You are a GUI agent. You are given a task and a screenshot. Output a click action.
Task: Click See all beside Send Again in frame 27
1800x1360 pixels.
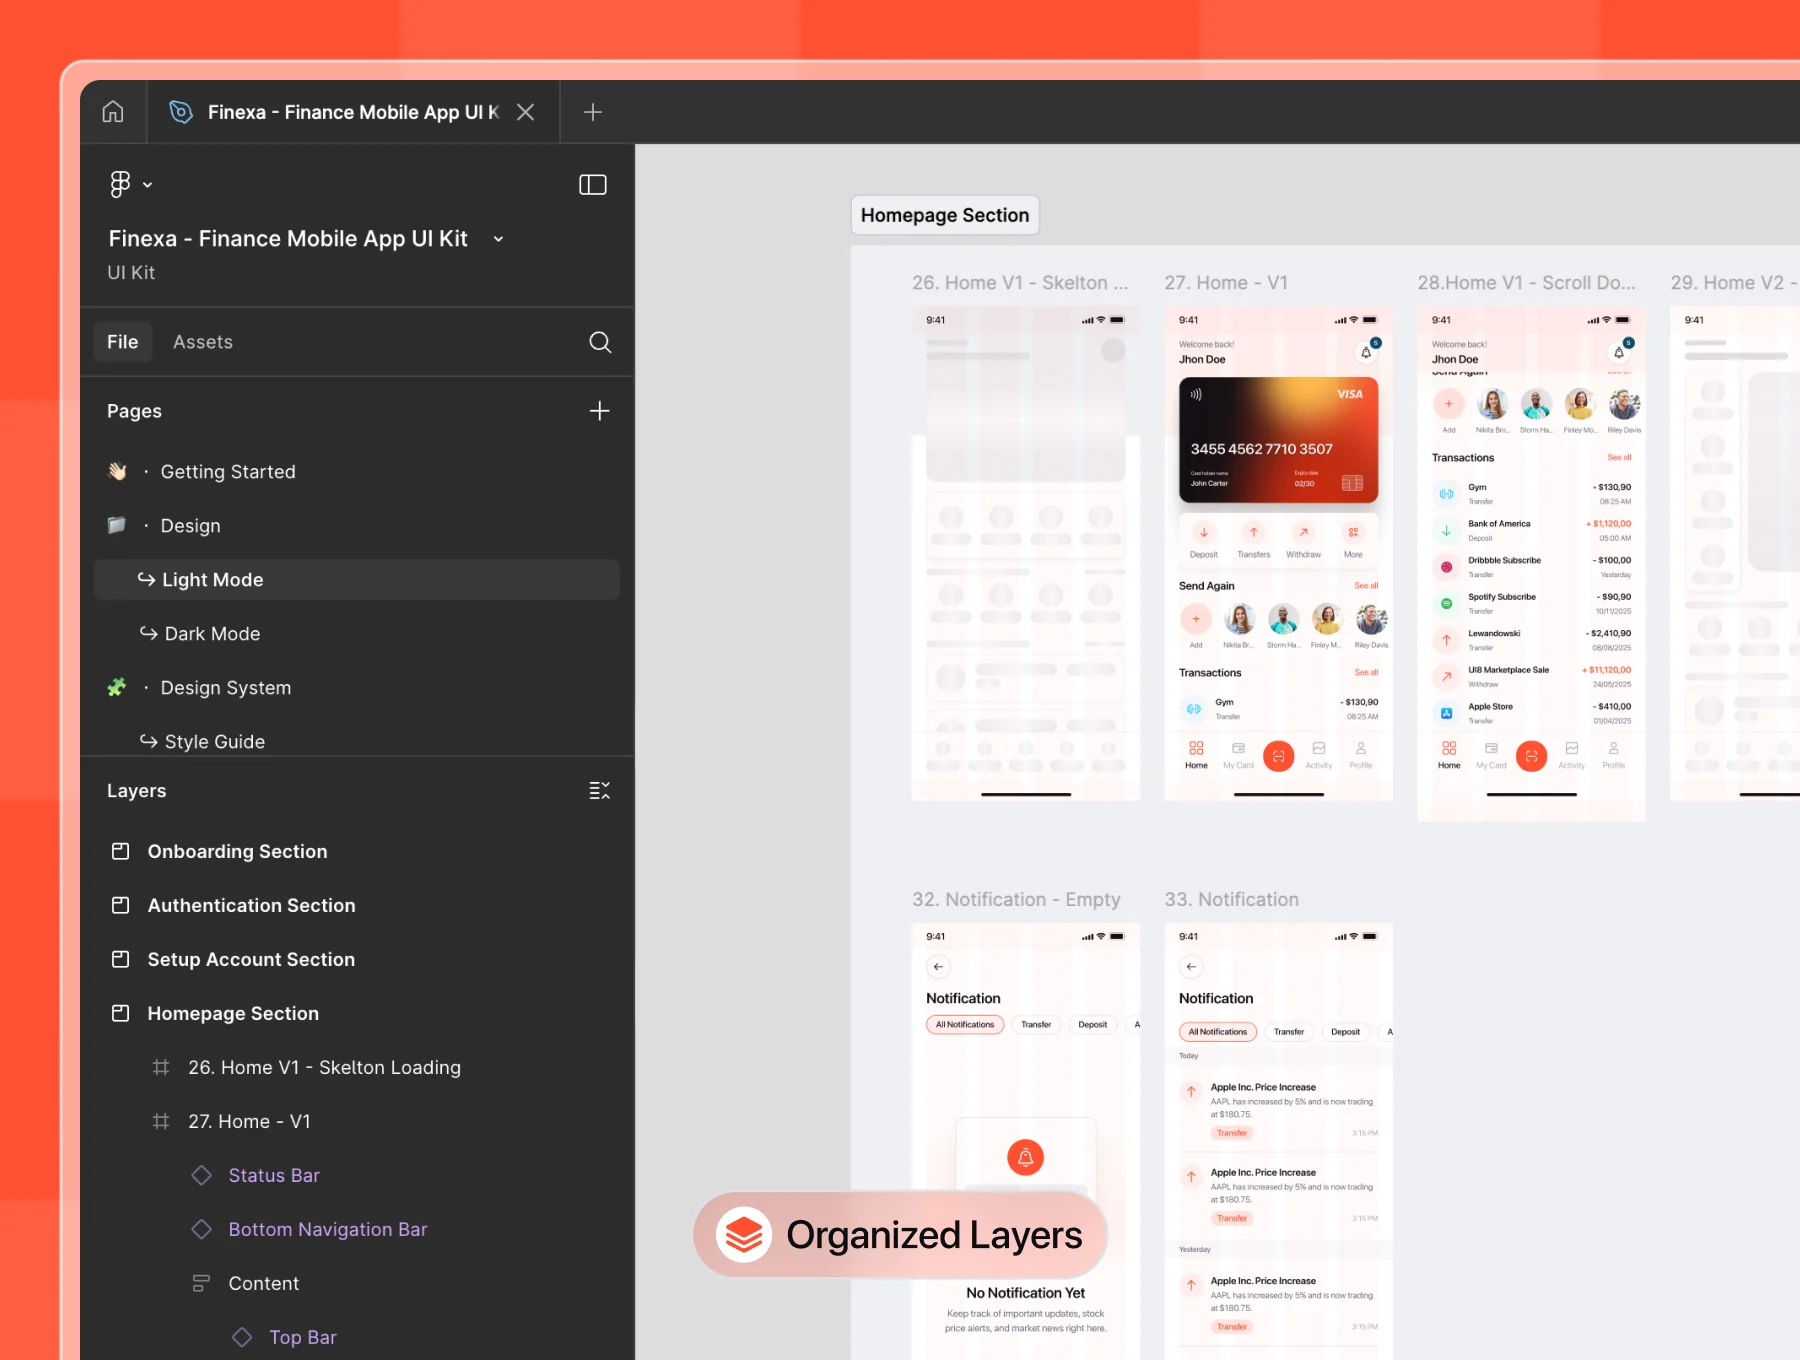tap(1366, 586)
